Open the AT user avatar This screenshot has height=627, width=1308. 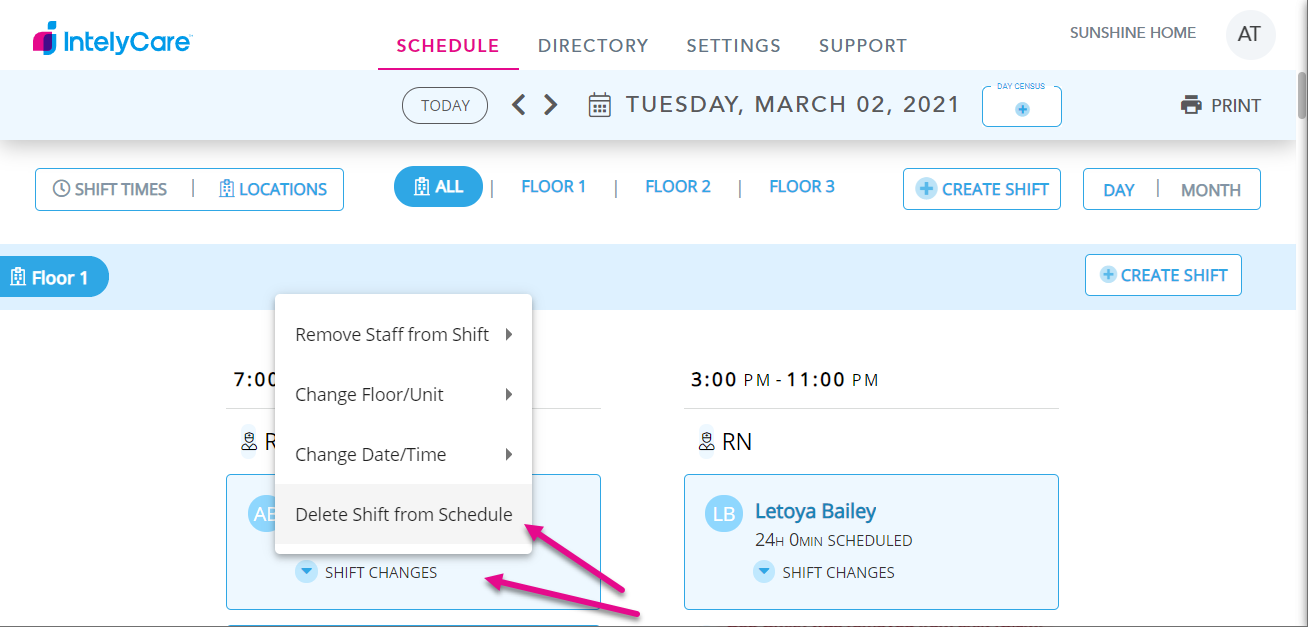coord(1250,35)
